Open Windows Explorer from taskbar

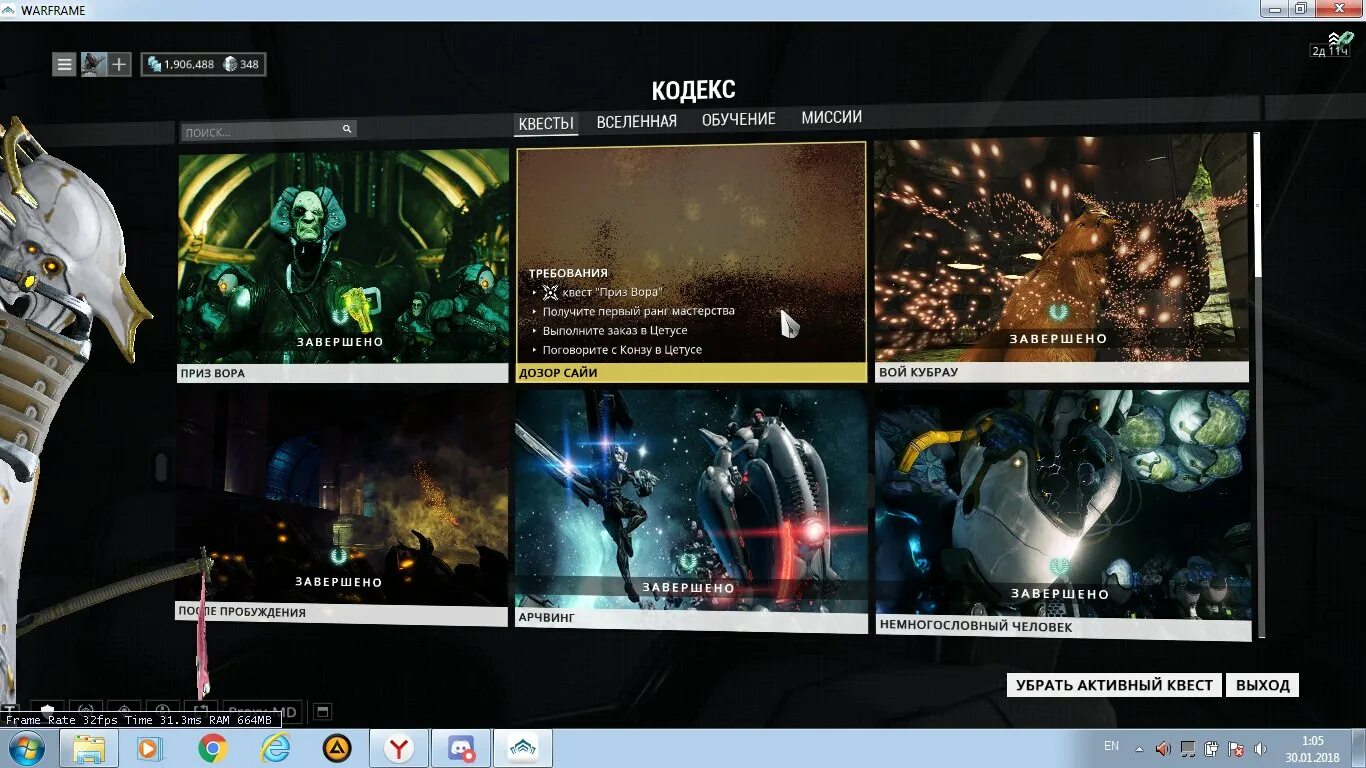[x=89, y=748]
